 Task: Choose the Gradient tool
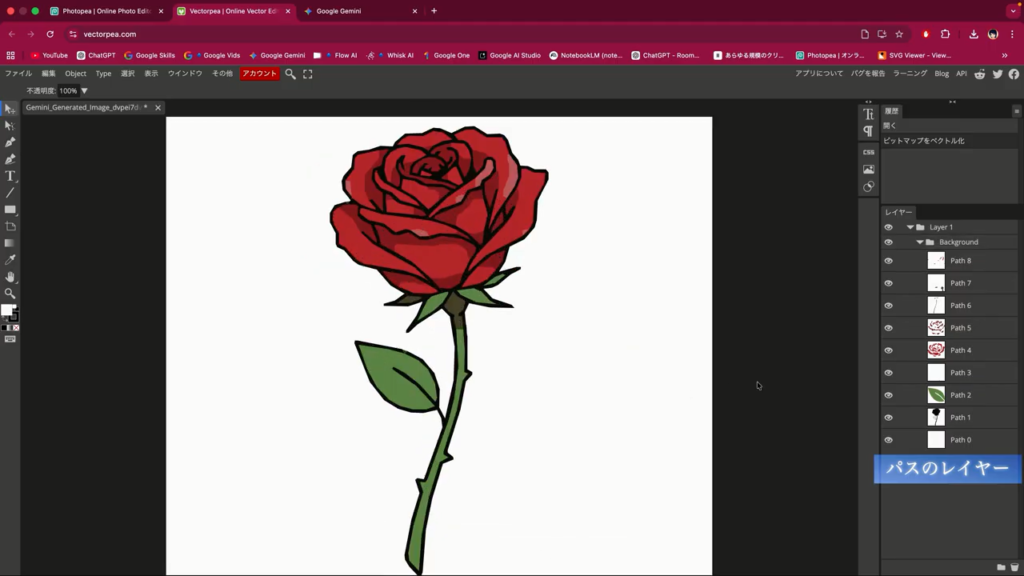coord(10,243)
